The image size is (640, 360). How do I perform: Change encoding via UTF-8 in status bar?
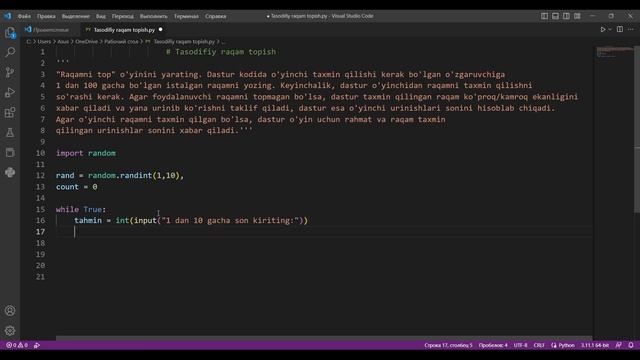(x=520, y=345)
